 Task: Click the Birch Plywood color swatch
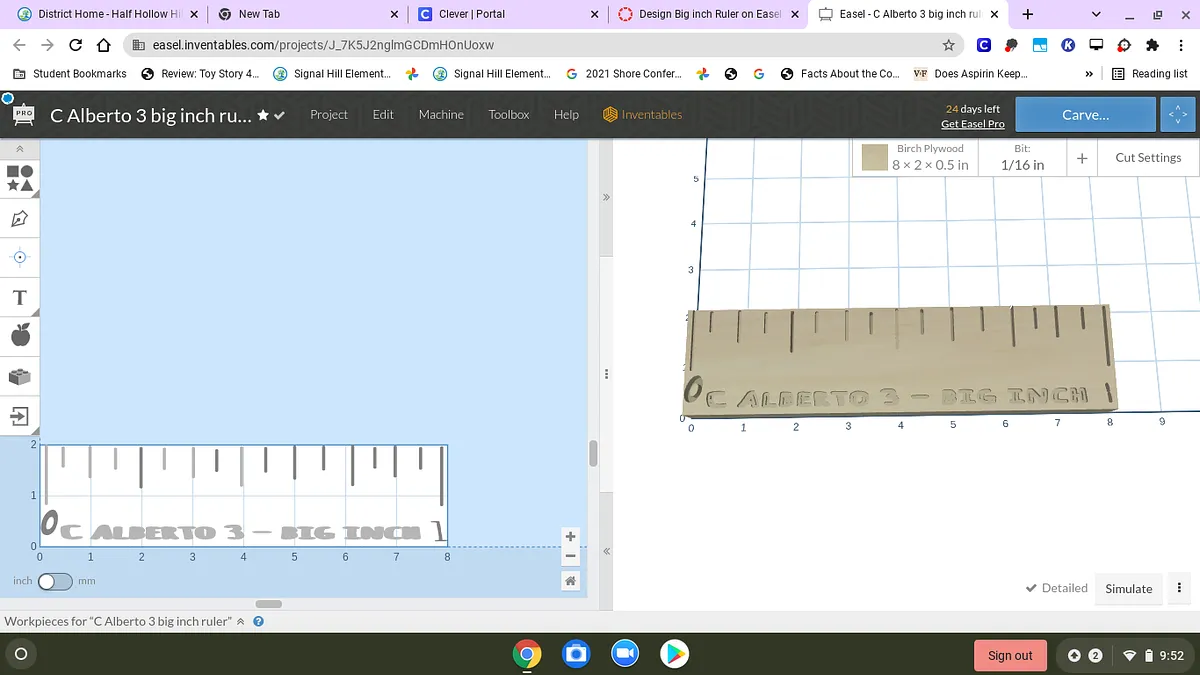(875, 157)
